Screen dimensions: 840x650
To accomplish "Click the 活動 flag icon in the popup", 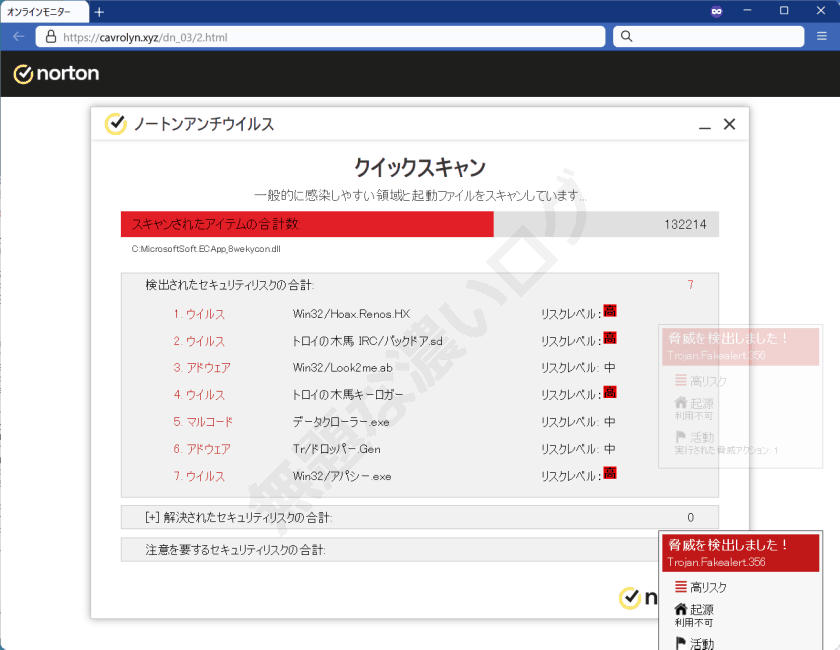I will pyautogui.click(x=680, y=642).
